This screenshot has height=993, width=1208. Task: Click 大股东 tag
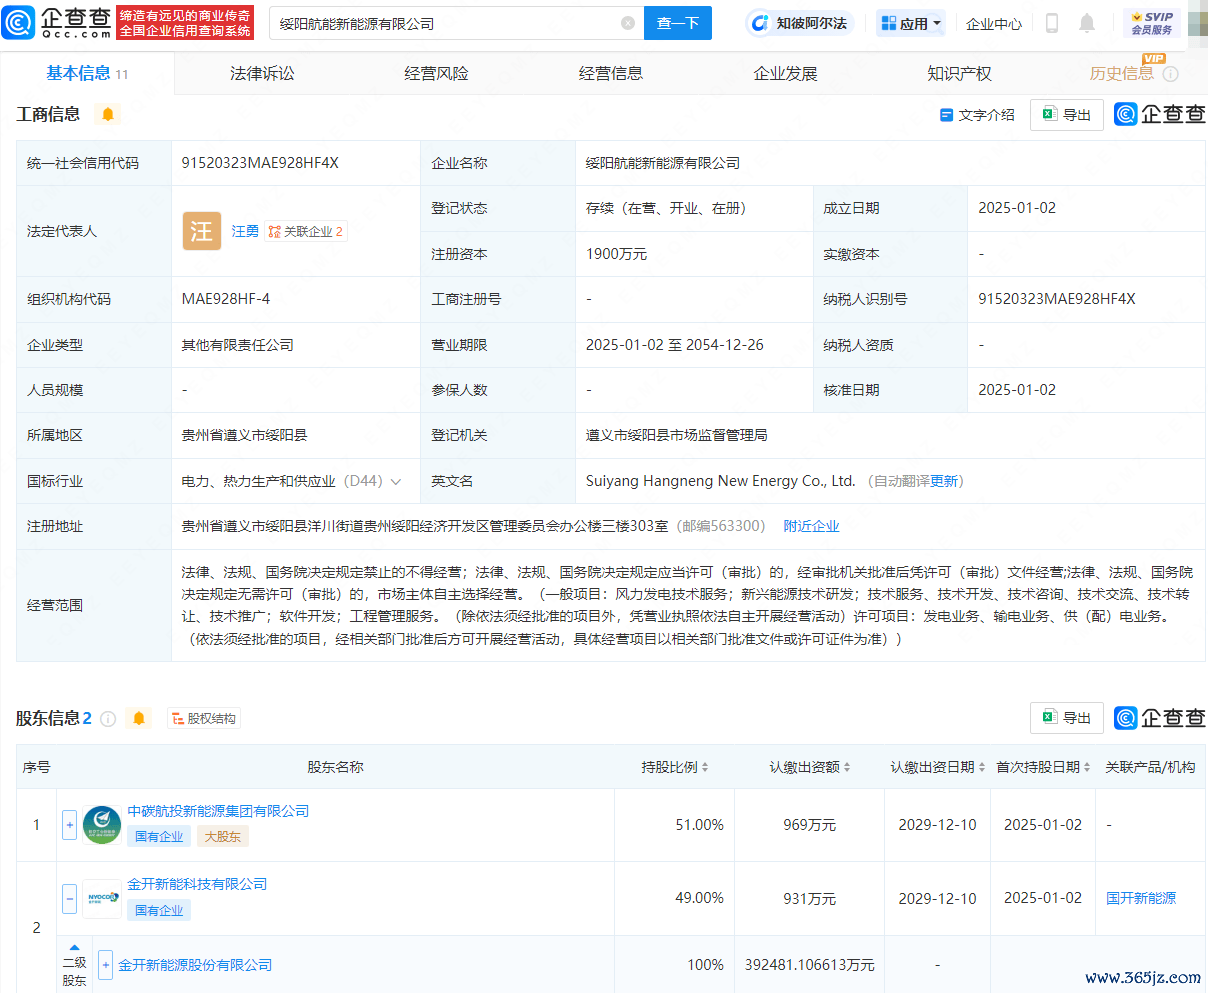pos(222,836)
